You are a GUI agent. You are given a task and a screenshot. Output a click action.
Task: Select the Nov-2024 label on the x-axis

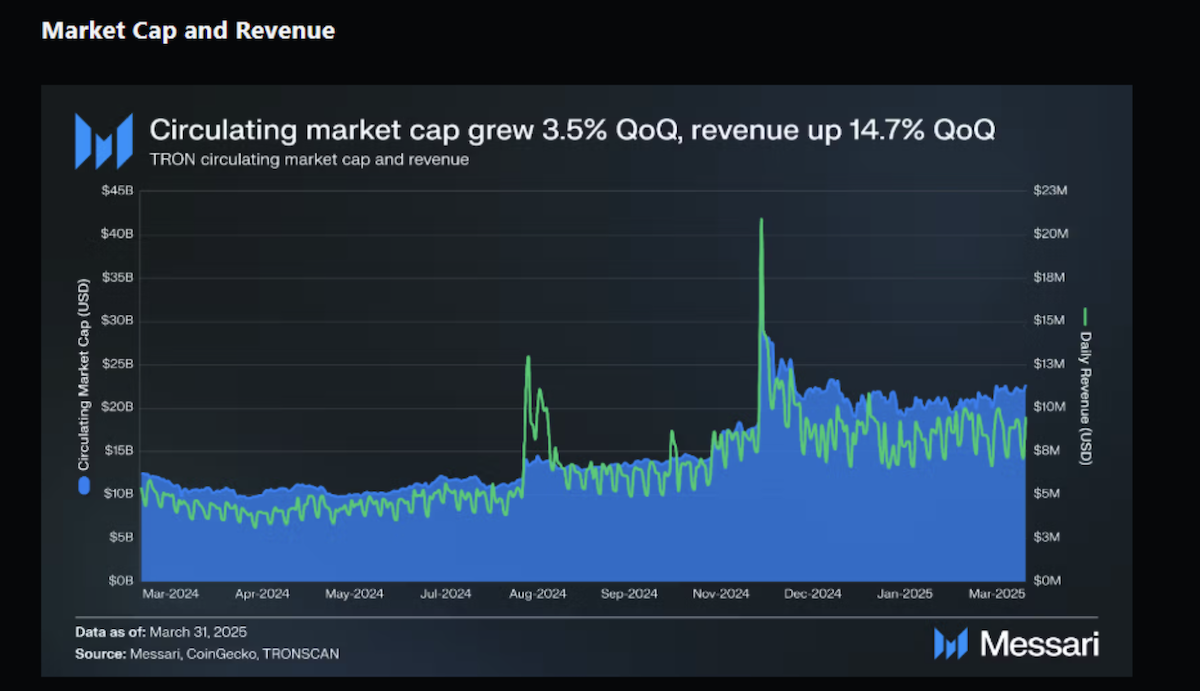(721, 594)
